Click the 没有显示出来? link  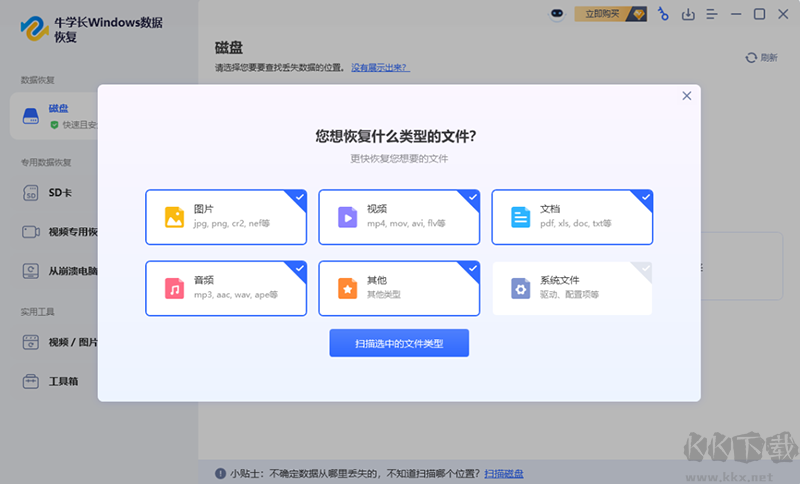click(380, 67)
